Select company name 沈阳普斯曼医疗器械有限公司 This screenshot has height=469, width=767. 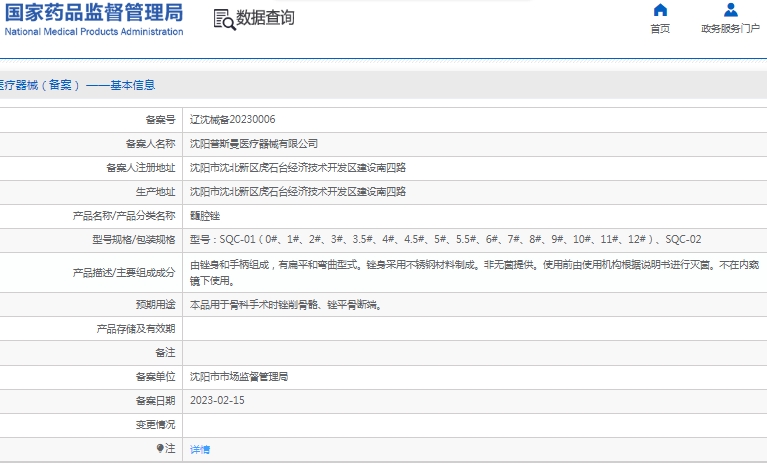point(254,144)
